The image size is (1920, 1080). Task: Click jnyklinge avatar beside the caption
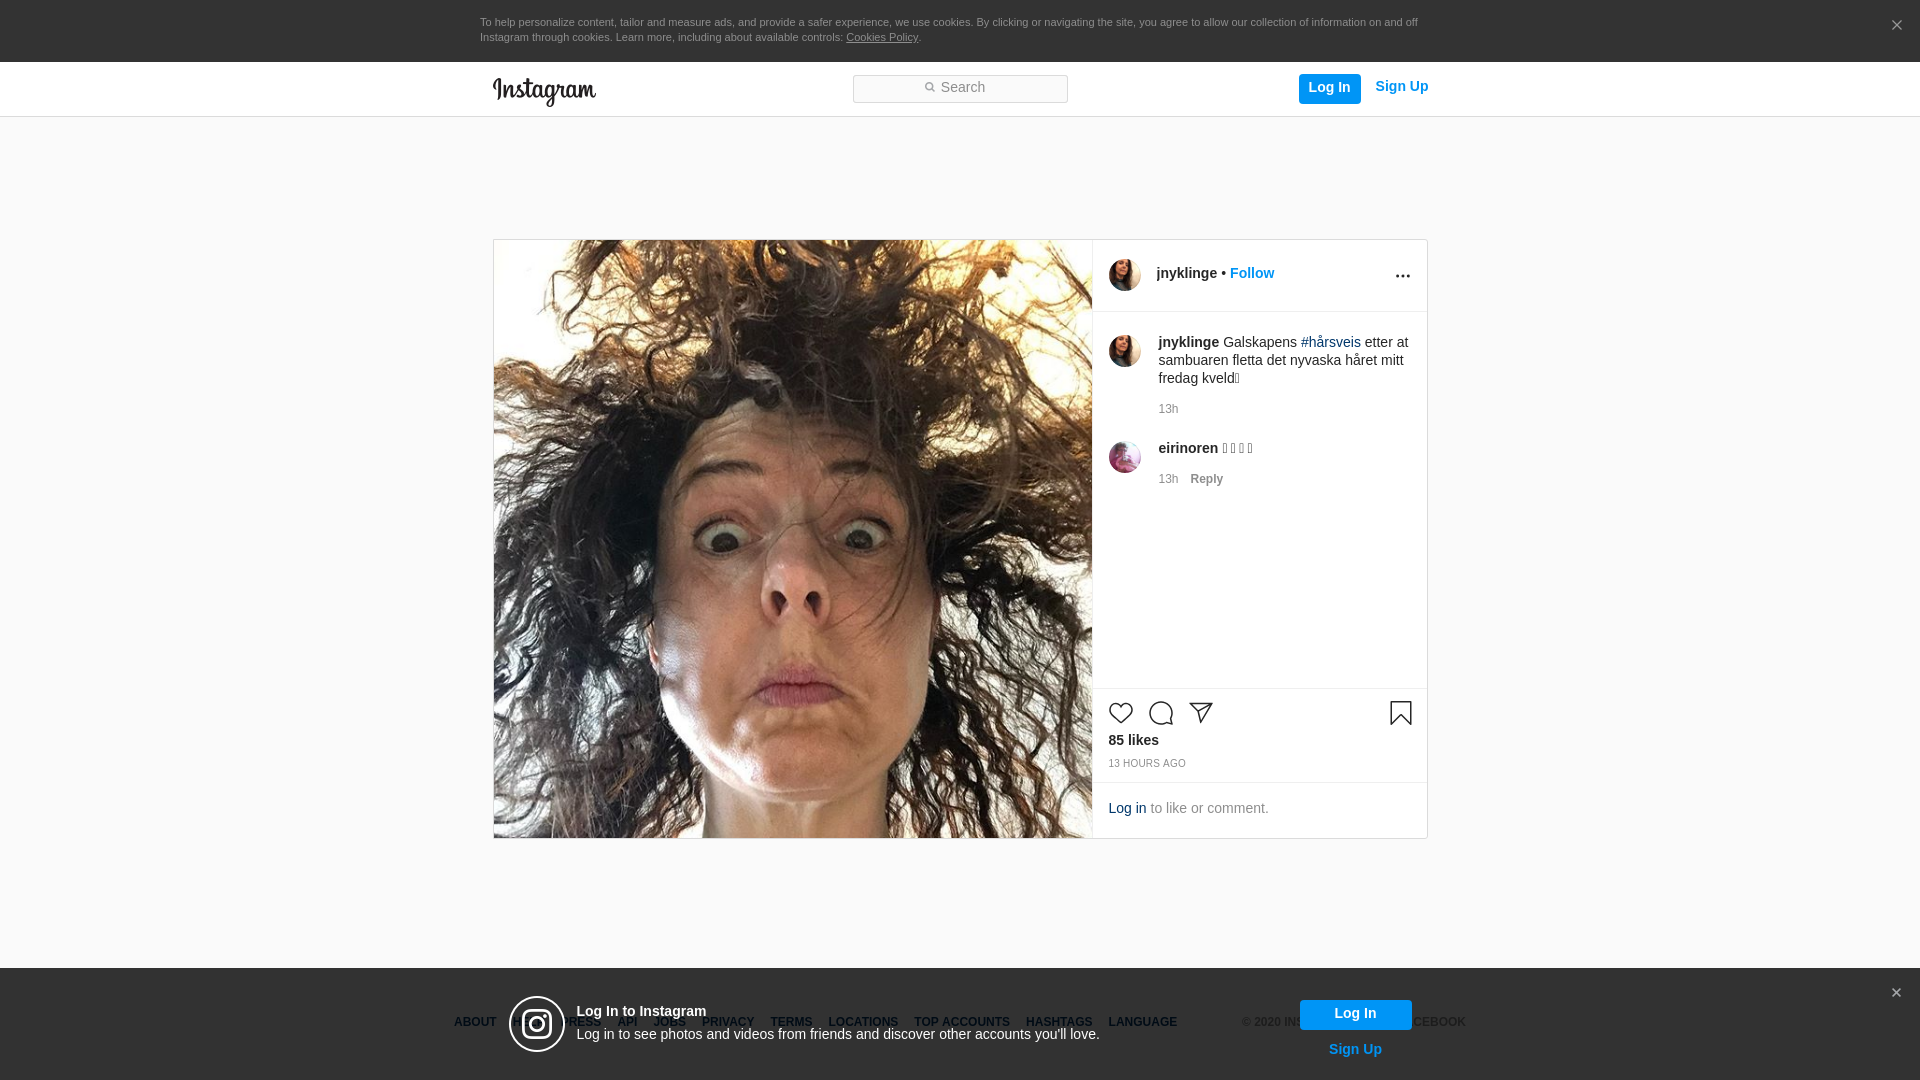pyautogui.click(x=1124, y=351)
